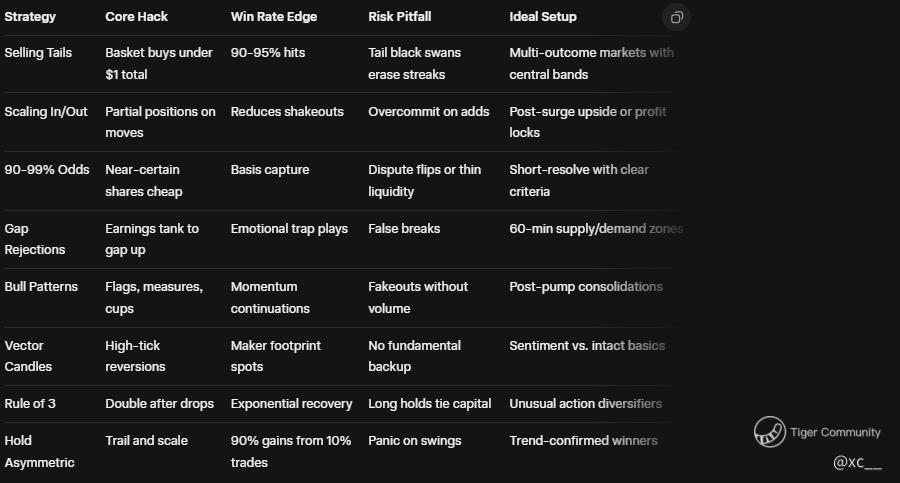The image size is (900, 483).
Task: Select the Scaling In/Out strategy cell
Action: pyautogui.click(x=44, y=112)
